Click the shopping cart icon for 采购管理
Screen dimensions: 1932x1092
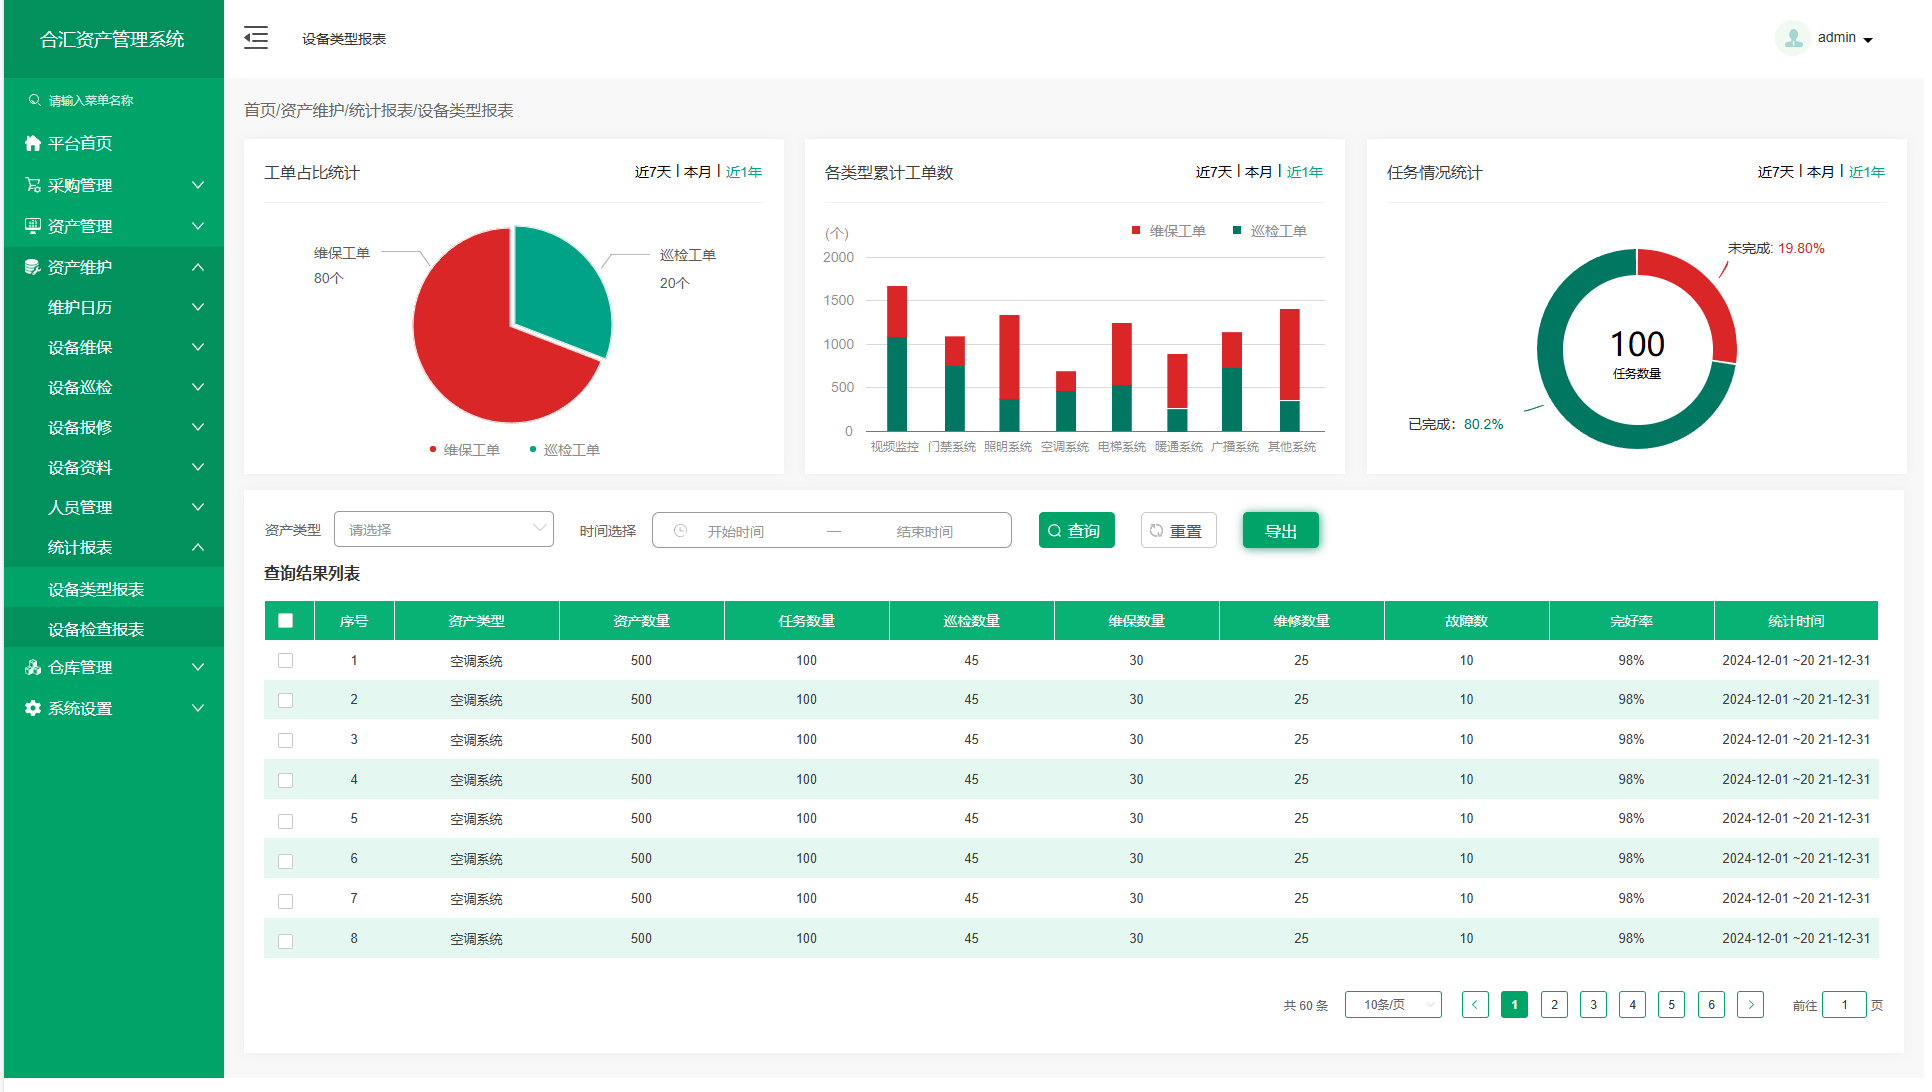(x=33, y=185)
